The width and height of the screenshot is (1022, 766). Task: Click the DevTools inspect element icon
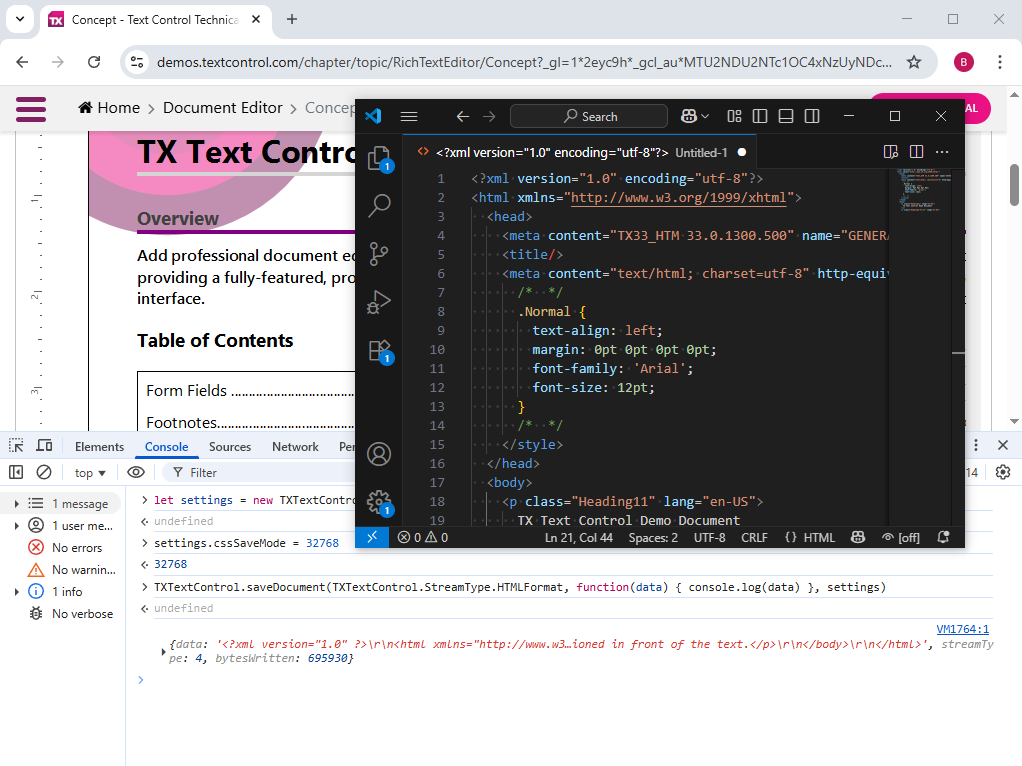point(17,446)
